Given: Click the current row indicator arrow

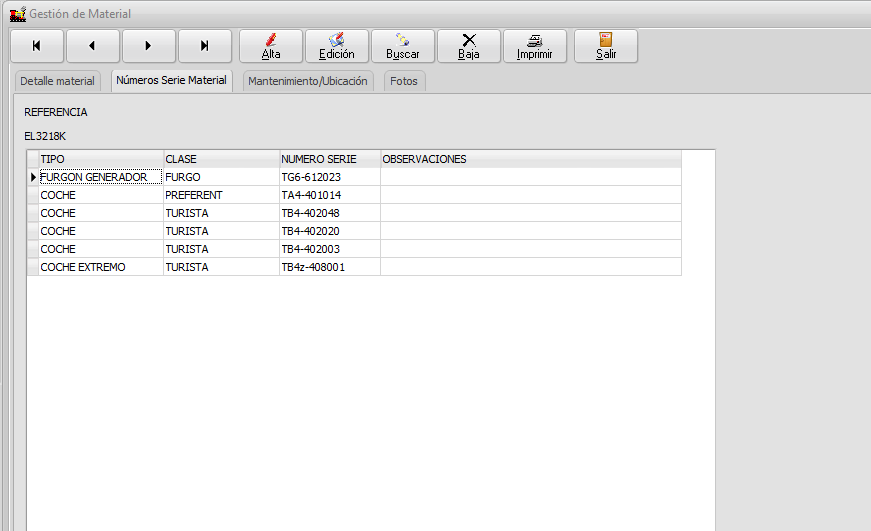Looking at the screenshot, I should (x=33, y=177).
